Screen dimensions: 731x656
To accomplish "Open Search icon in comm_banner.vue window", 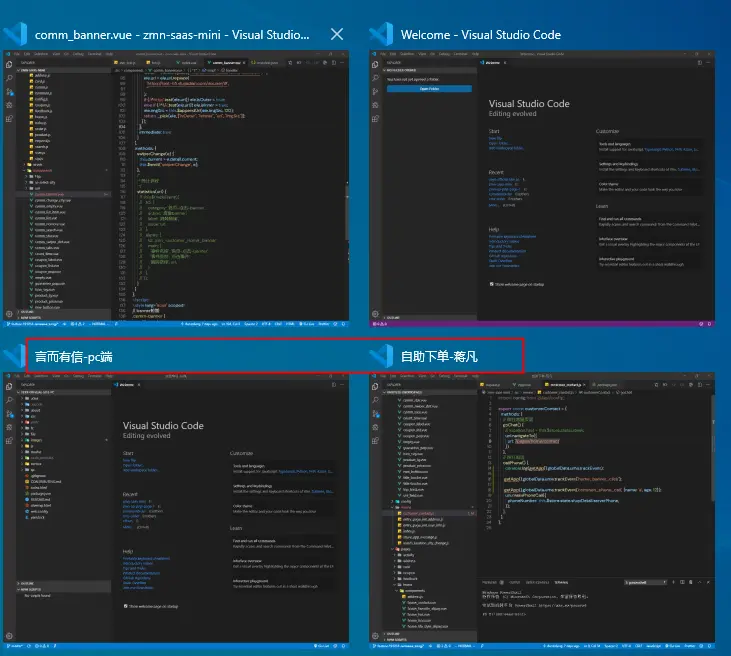I will (9, 78).
